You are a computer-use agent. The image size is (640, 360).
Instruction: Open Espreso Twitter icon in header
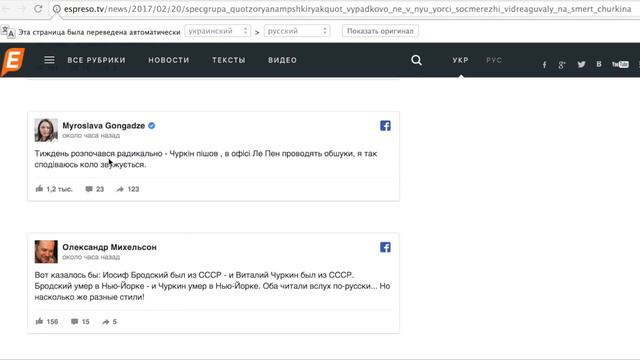[x=581, y=64]
